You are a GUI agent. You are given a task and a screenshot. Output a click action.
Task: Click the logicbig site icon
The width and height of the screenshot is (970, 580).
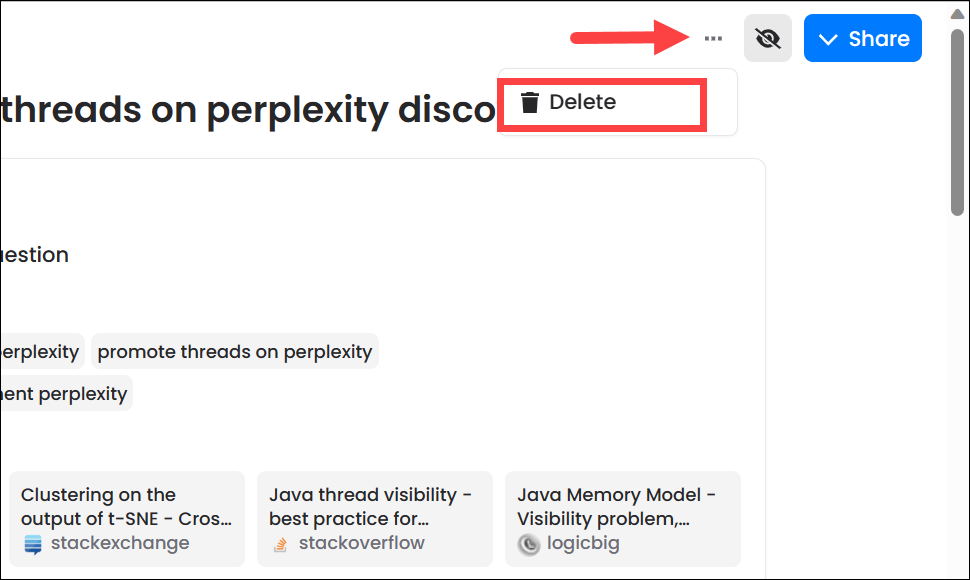coord(529,544)
